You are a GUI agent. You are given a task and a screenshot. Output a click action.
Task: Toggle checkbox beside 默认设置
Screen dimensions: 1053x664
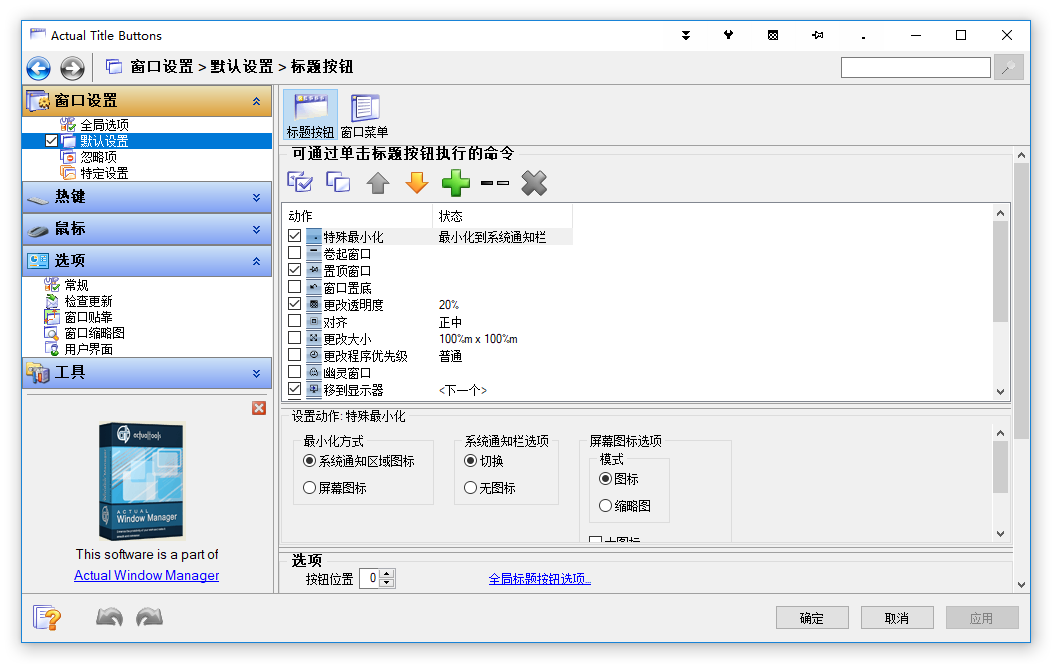coord(51,141)
